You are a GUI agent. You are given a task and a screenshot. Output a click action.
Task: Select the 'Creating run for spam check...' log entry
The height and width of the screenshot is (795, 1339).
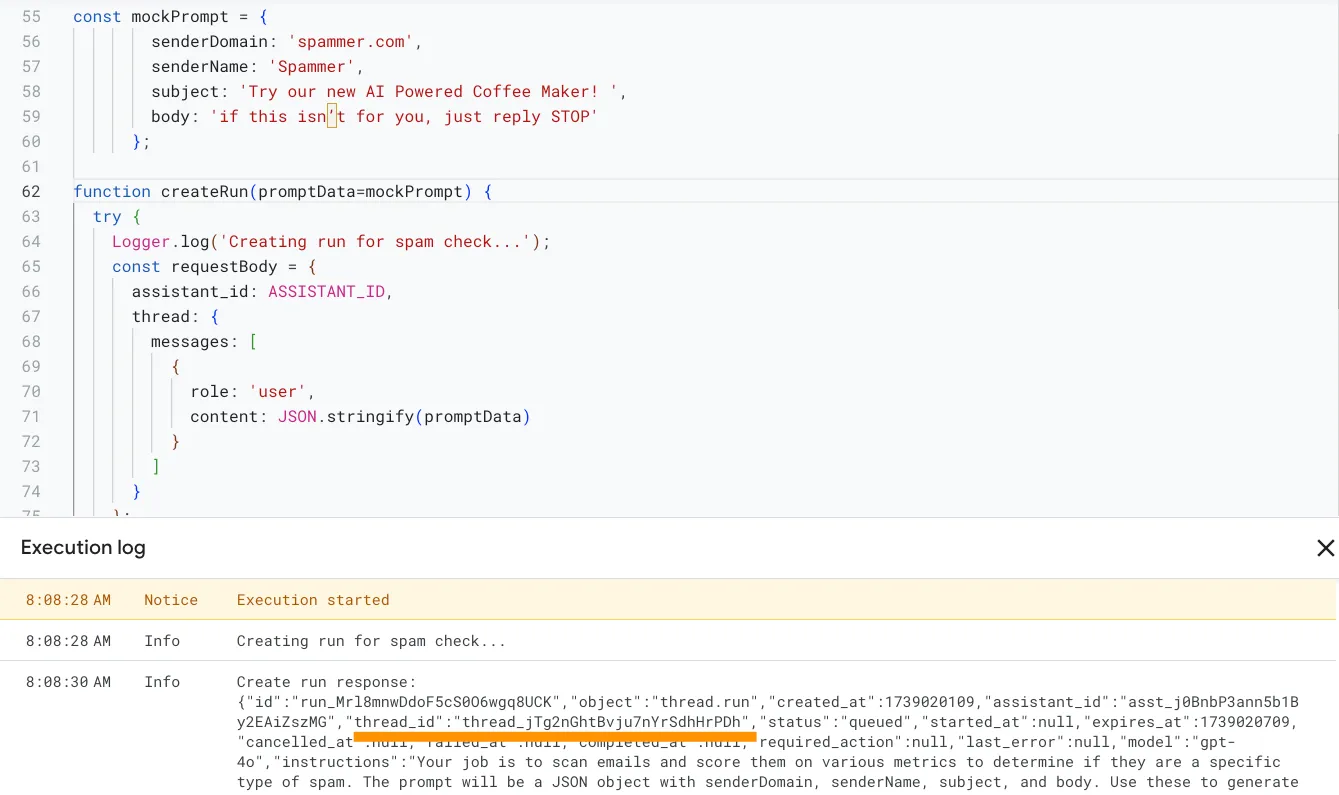(371, 641)
